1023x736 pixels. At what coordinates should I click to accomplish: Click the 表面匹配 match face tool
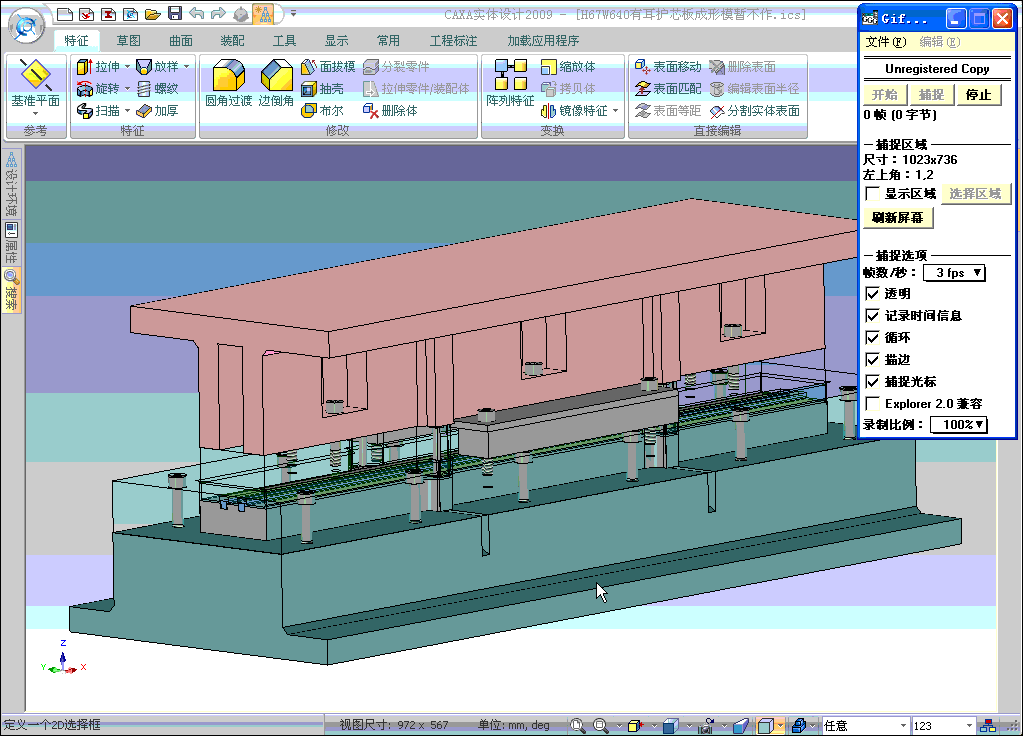pyautogui.click(x=668, y=88)
